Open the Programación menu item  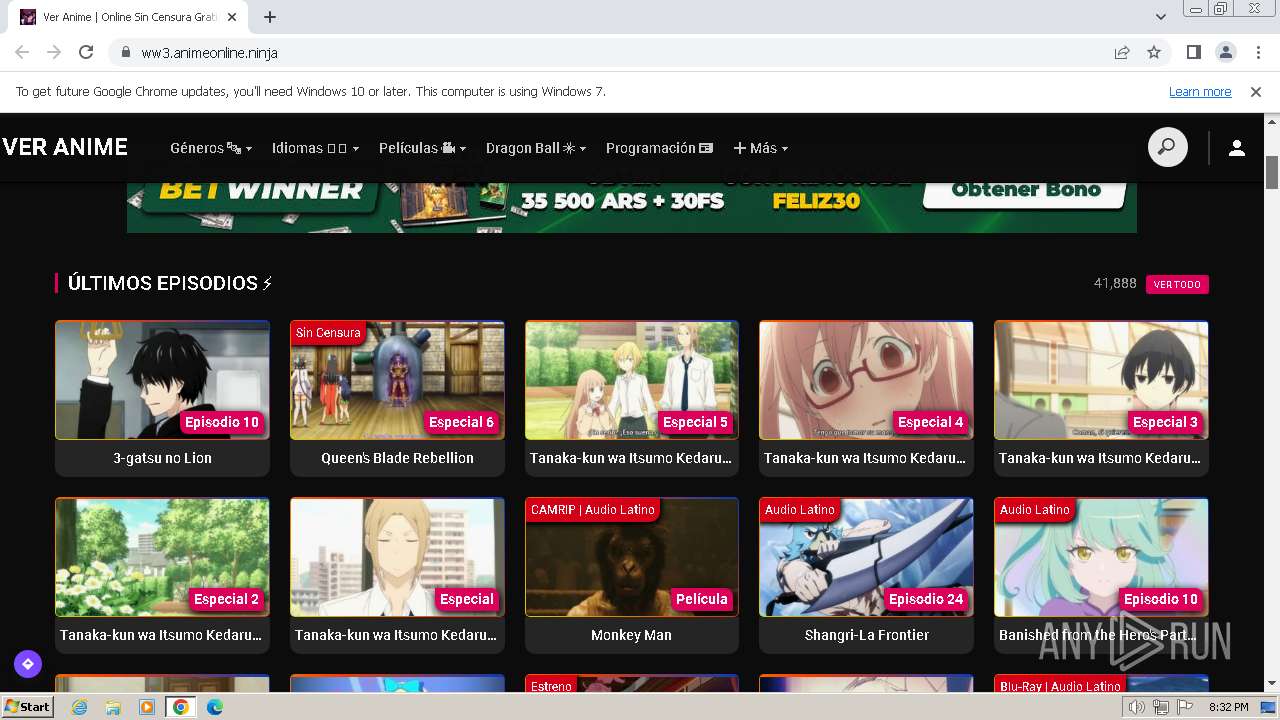[659, 148]
